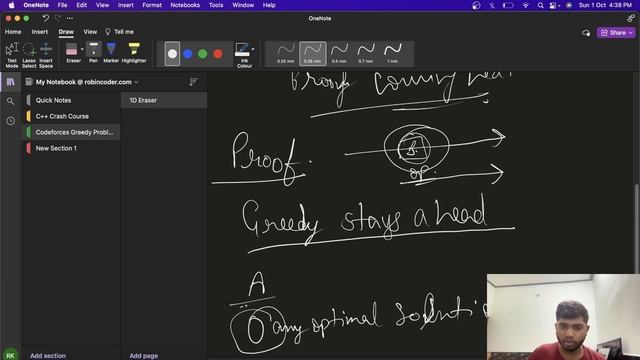640x360 pixels.
Task: Click the Bluetooth status icon
Action: (492, 5)
